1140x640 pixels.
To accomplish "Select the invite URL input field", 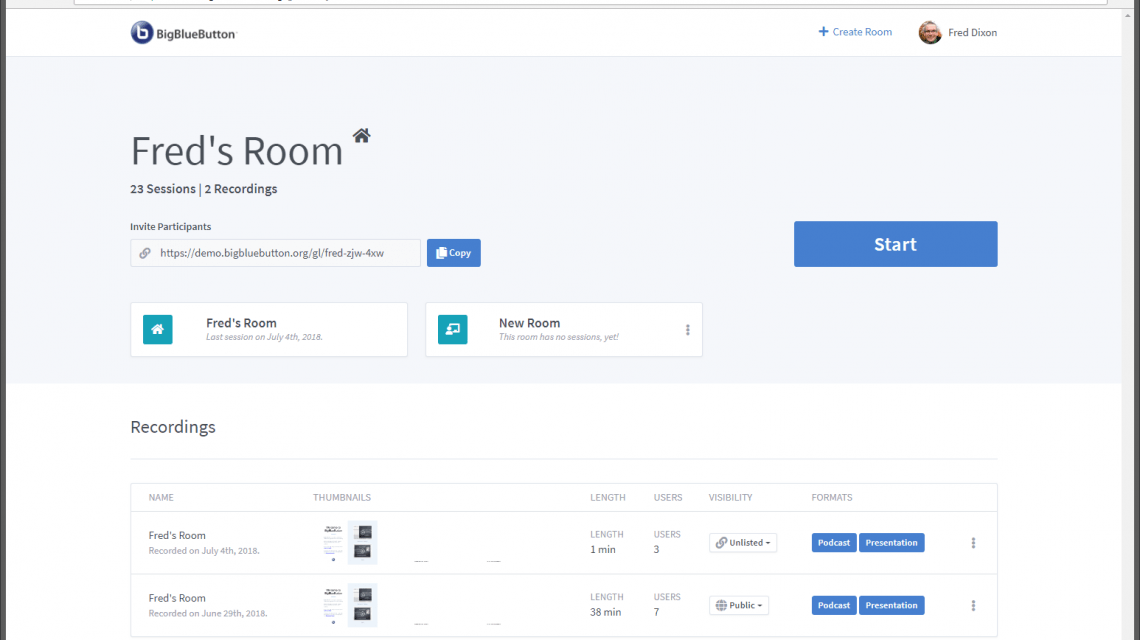I will pyautogui.click(x=276, y=253).
